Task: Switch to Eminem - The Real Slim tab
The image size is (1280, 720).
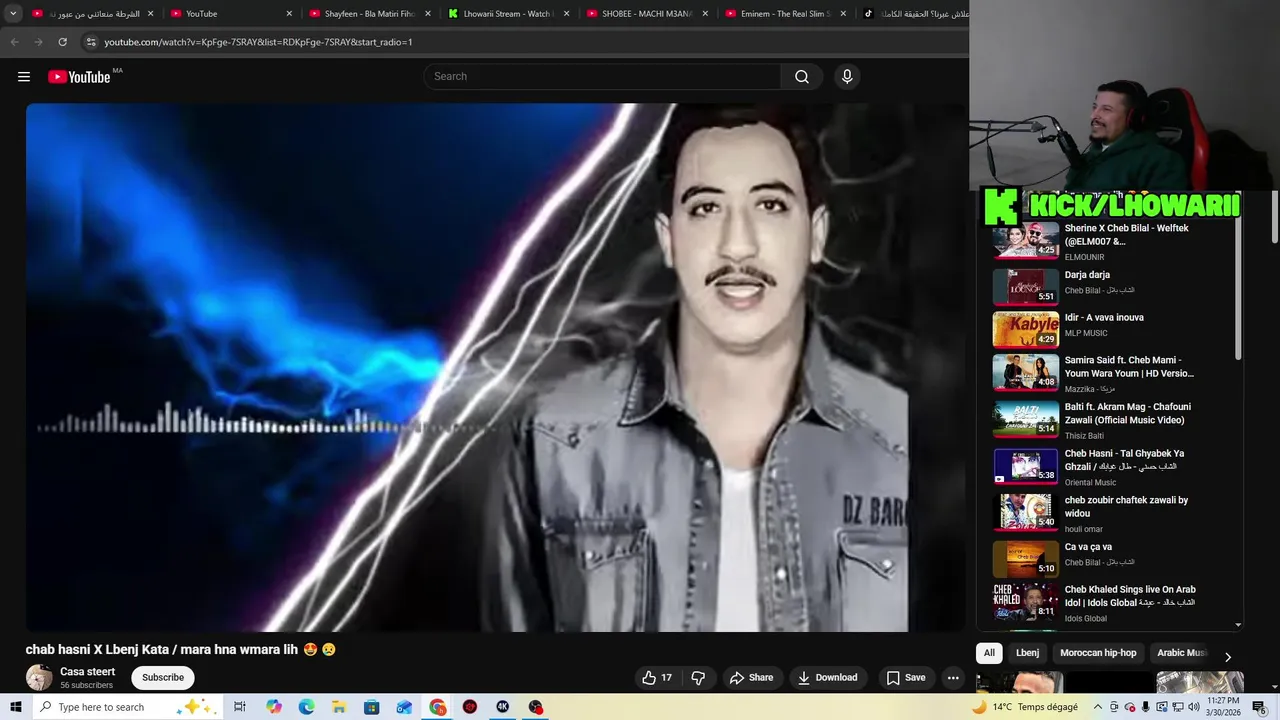Action: click(x=787, y=14)
